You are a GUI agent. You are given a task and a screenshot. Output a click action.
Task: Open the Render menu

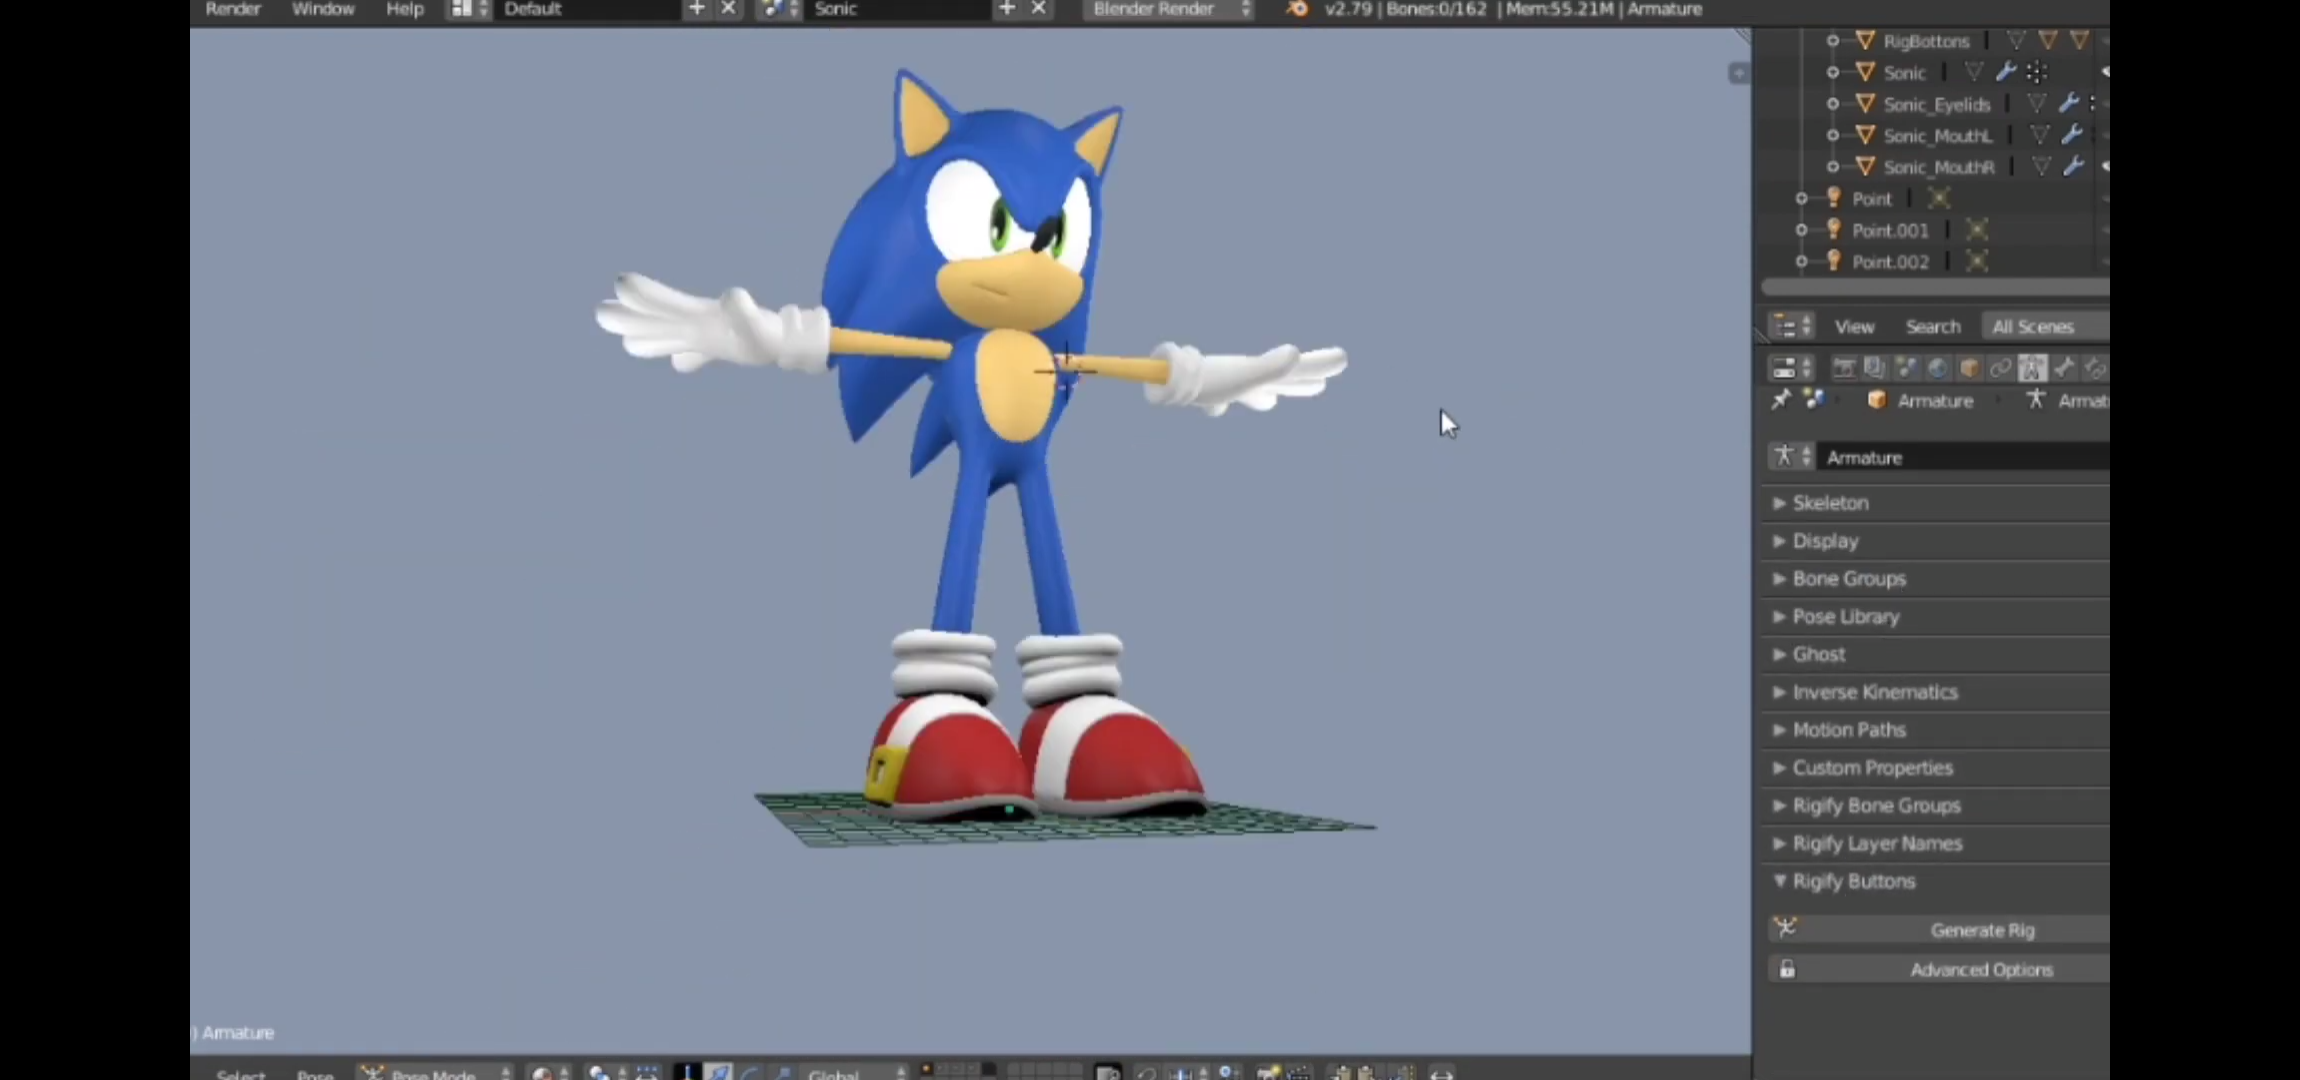coord(233,9)
